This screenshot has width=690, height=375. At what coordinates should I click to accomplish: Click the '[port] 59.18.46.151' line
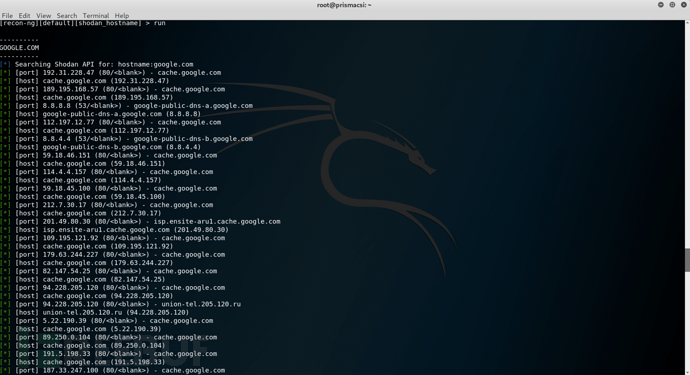point(109,155)
